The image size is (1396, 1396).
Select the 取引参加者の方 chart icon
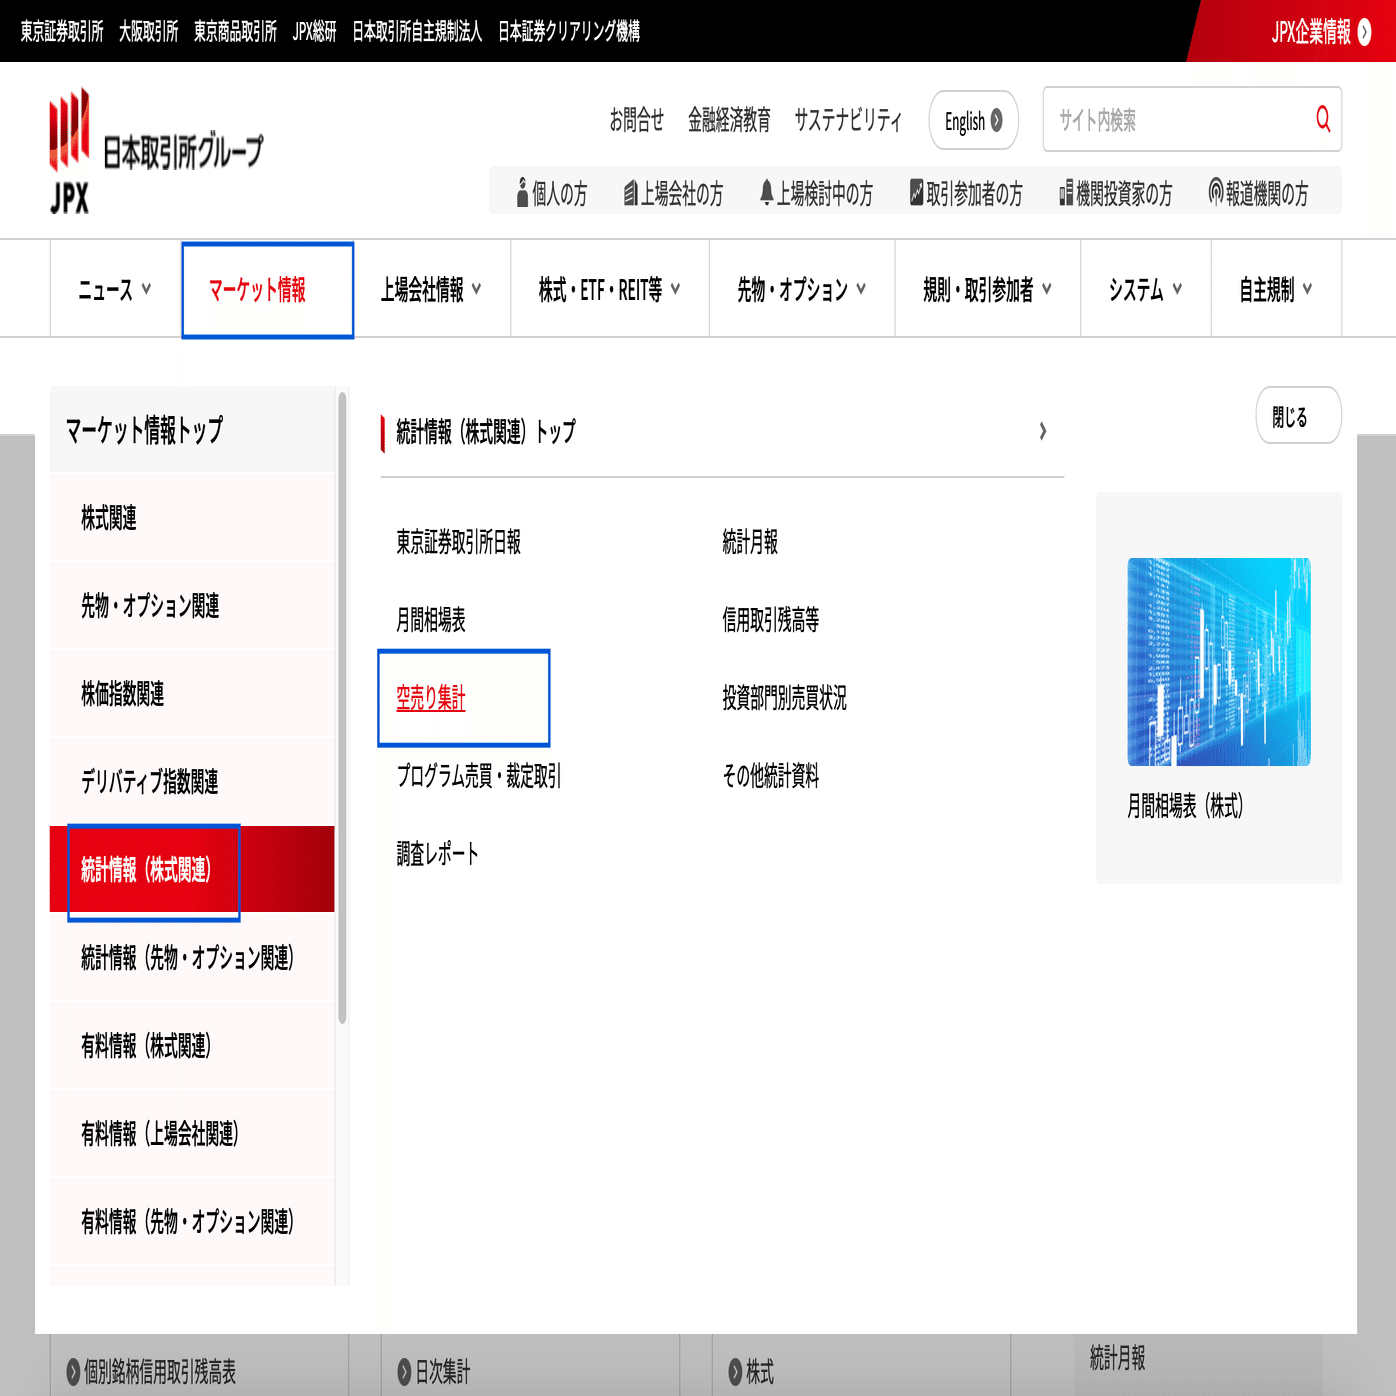coord(915,190)
